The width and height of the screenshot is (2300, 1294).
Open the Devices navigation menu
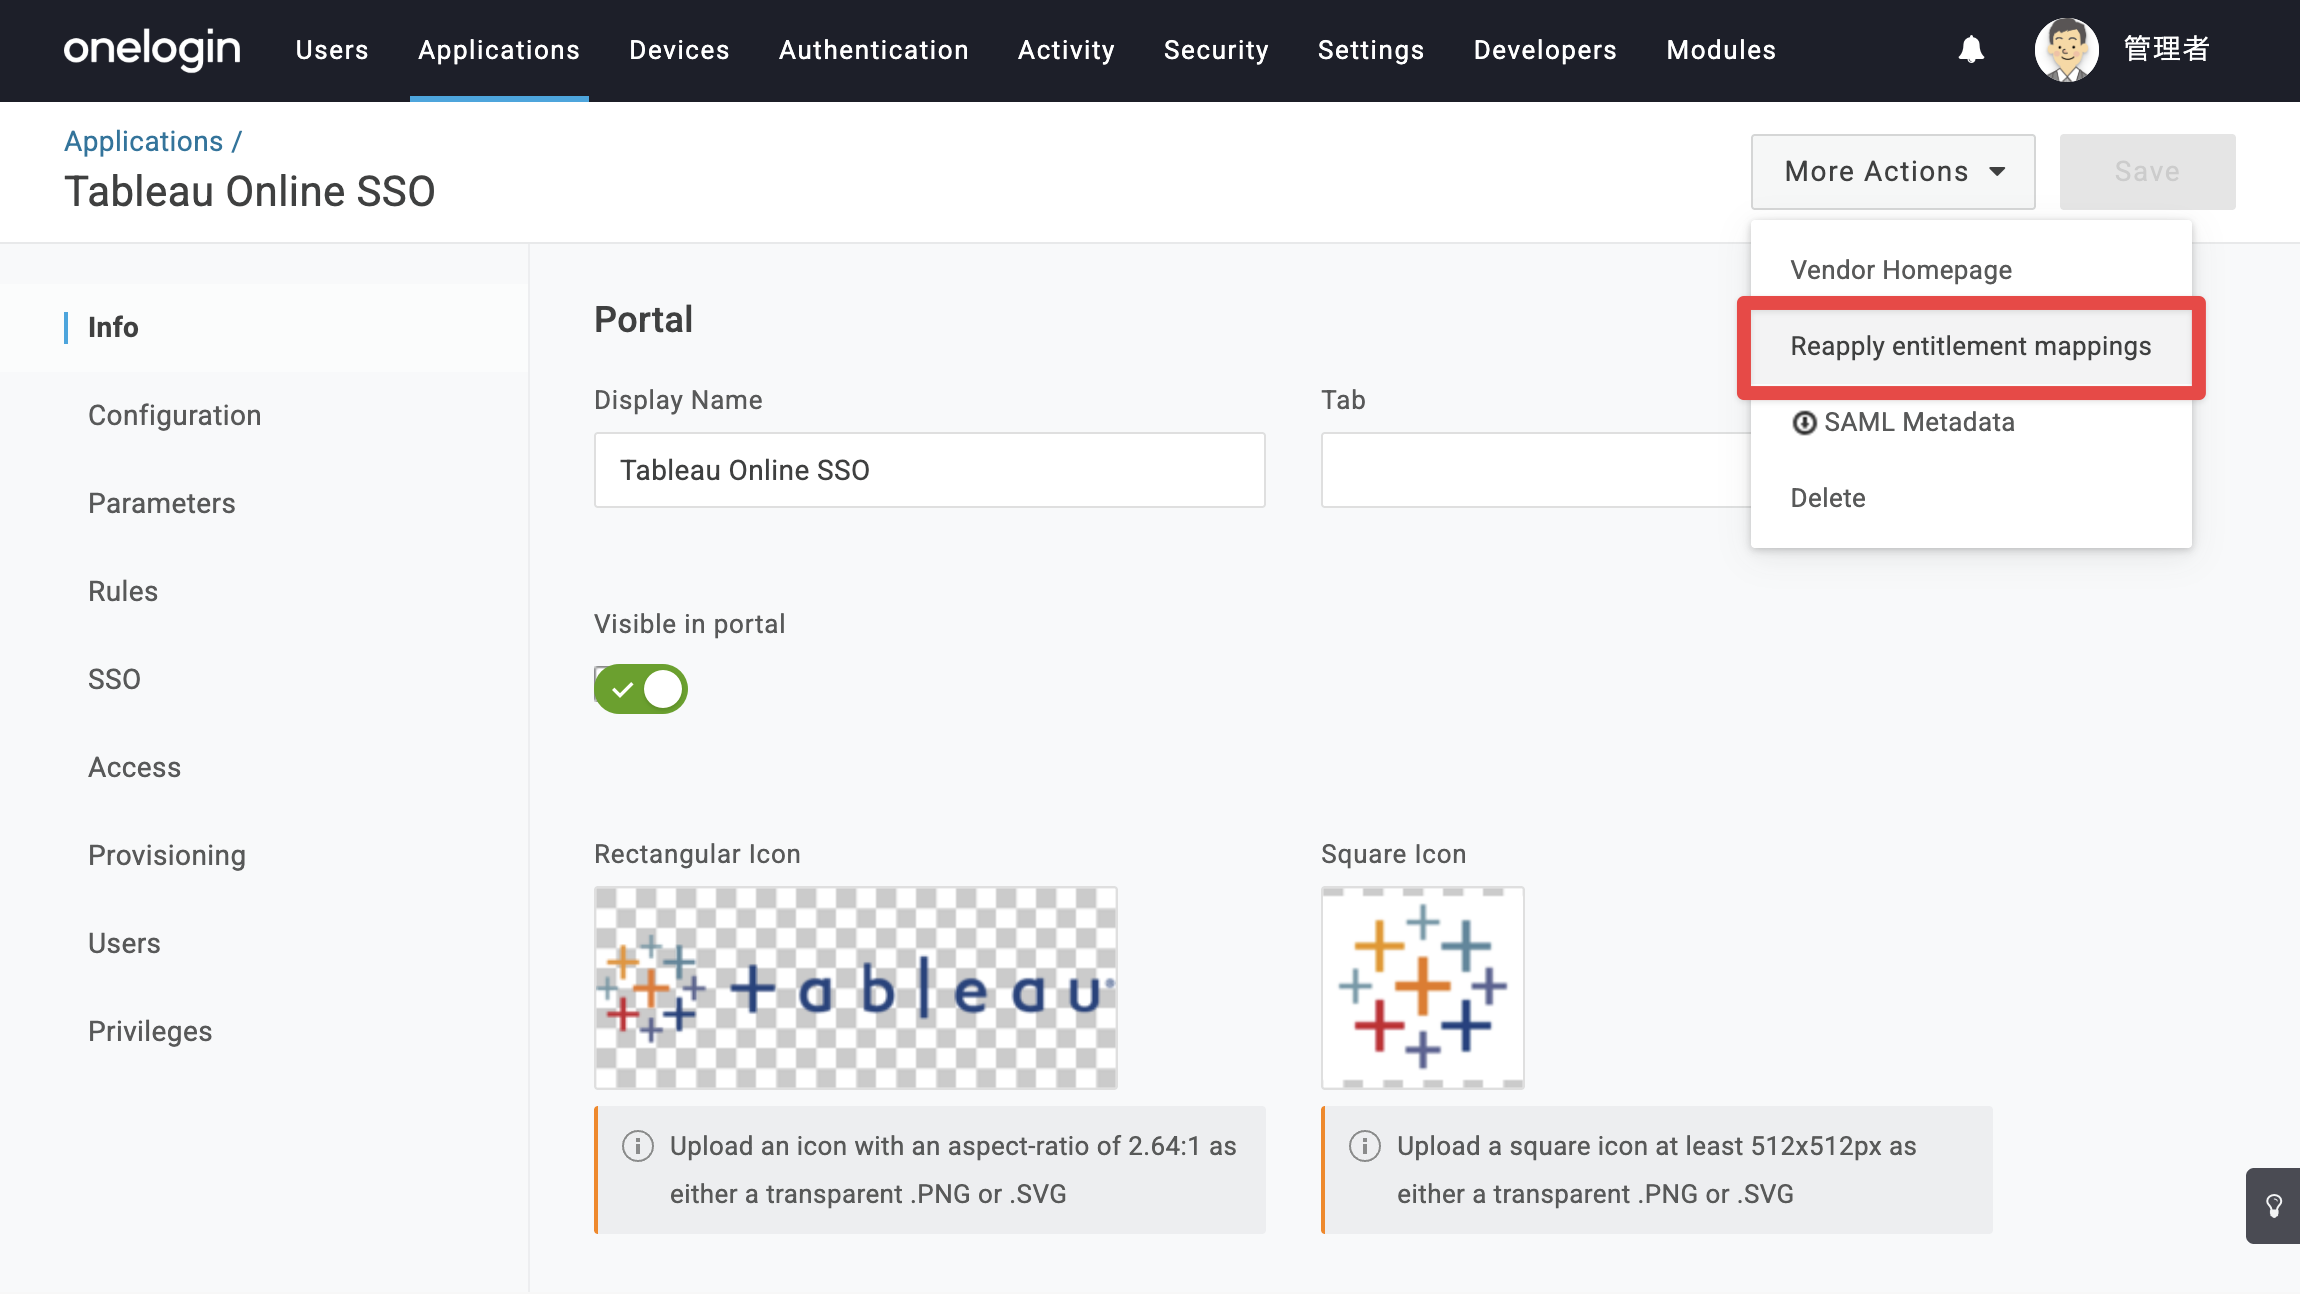coord(679,50)
